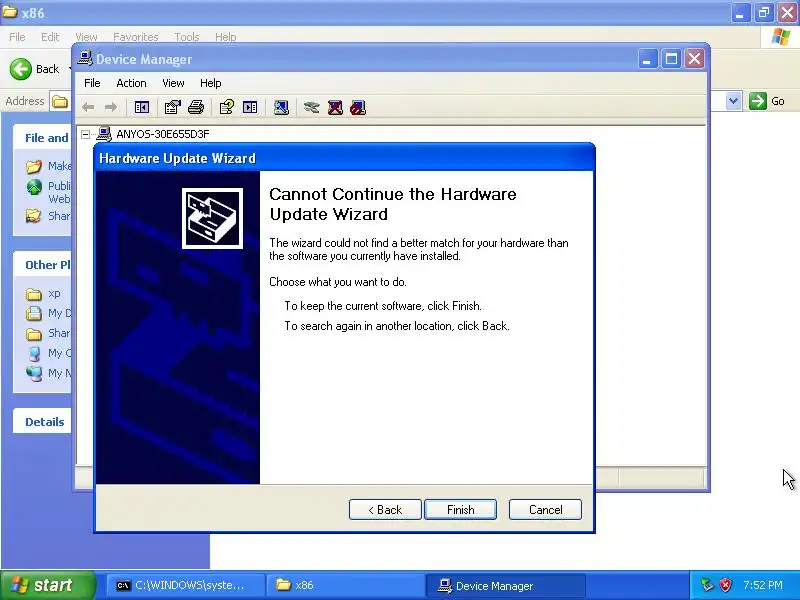Viewport: 800px width, 600px height.
Task: Click the Properties toolbar icon in Device Manager
Action: click(x=172, y=107)
